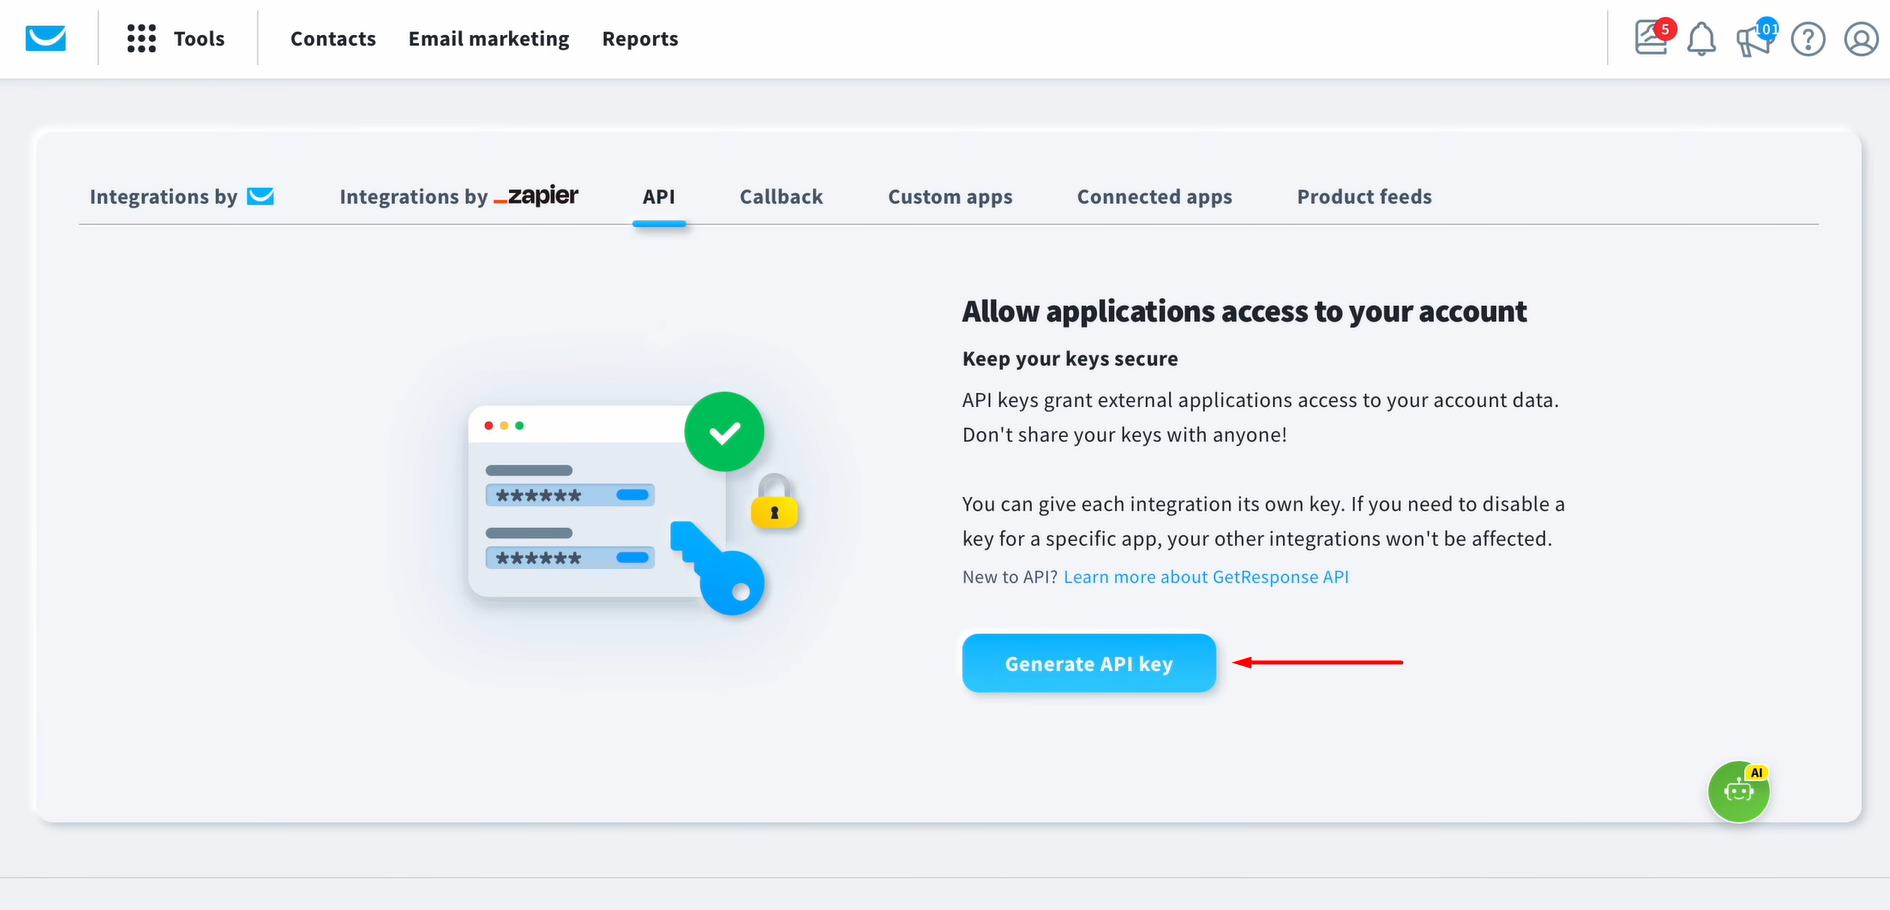Open Learn more about GetResponse API

point(1206,577)
